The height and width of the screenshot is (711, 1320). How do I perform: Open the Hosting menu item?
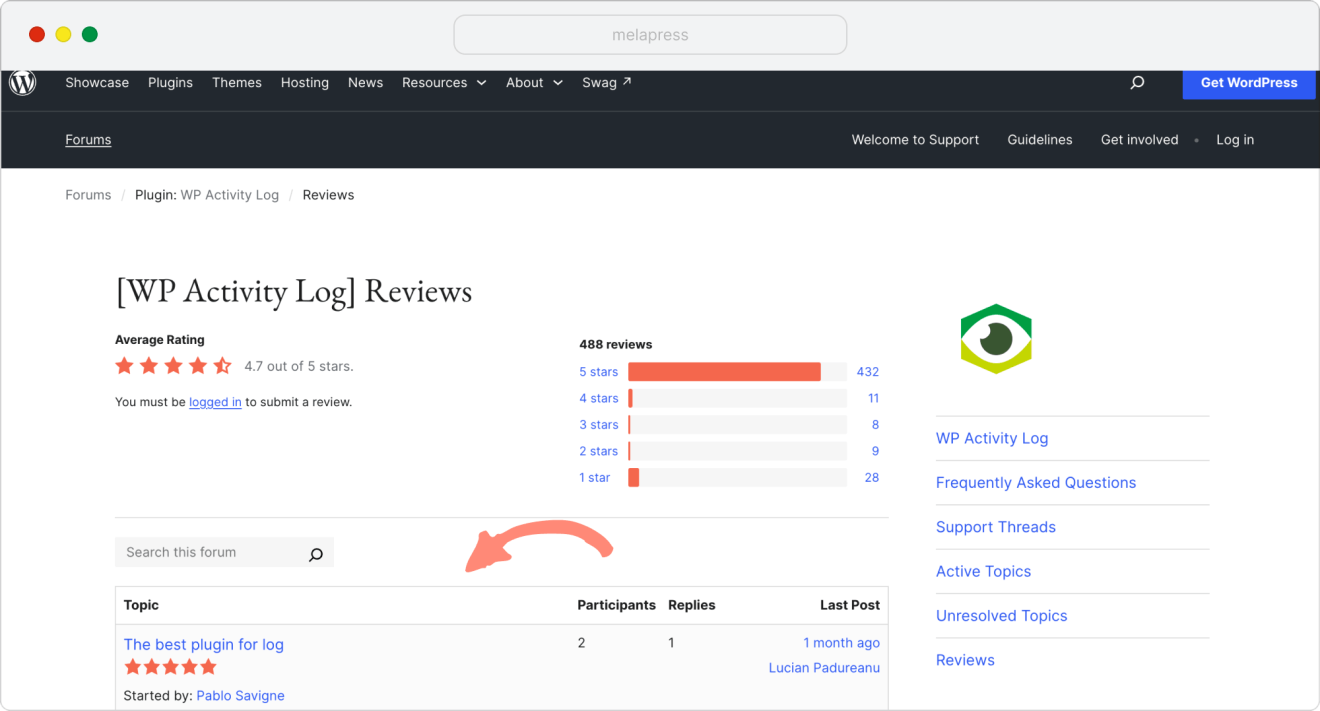coord(305,83)
